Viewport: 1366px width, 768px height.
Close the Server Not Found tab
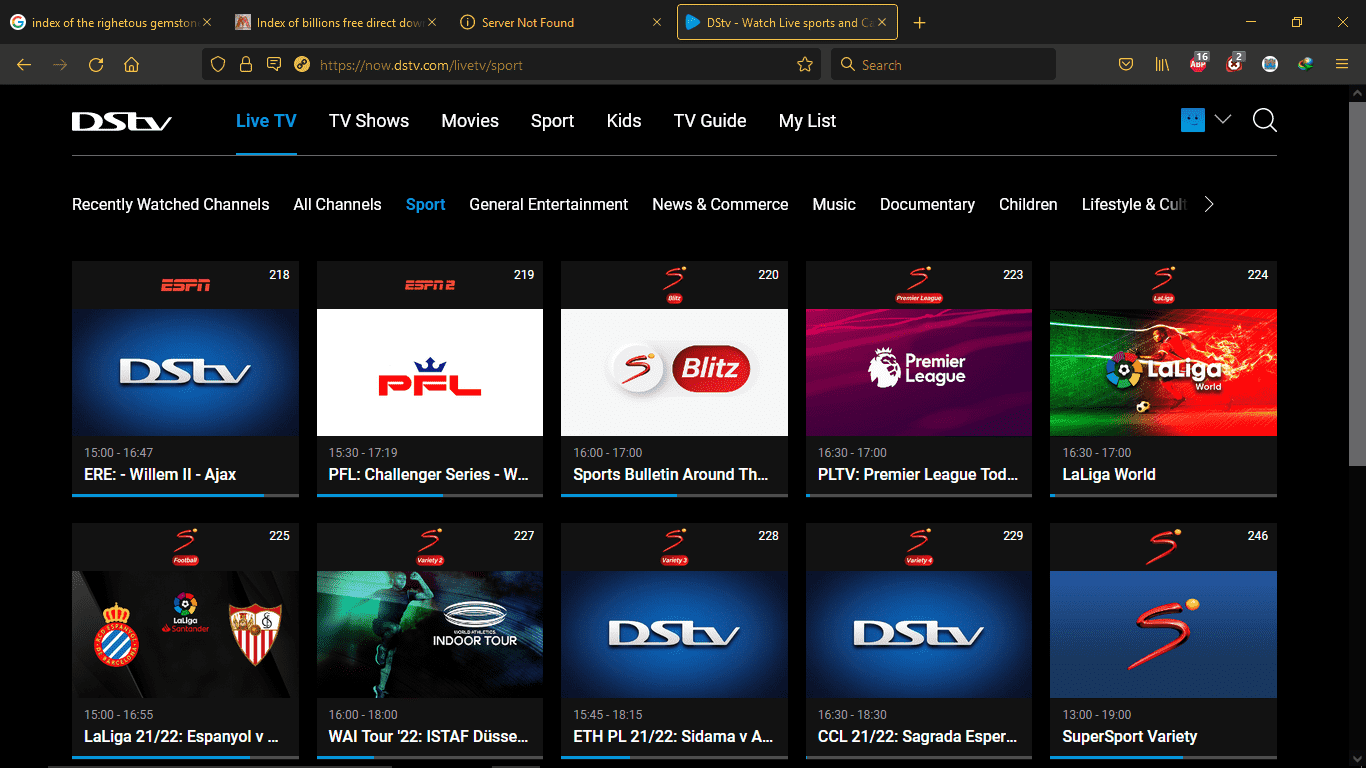pyautogui.click(x=657, y=23)
